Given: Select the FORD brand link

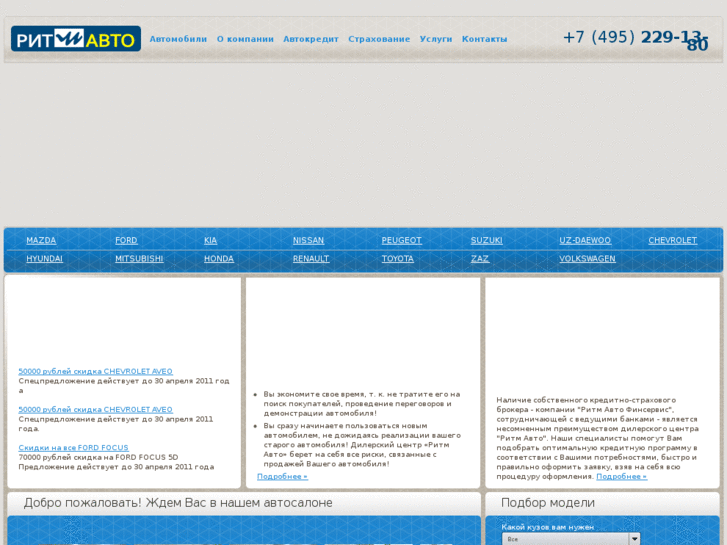Looking at the screenshot, I should coord(126,240).
